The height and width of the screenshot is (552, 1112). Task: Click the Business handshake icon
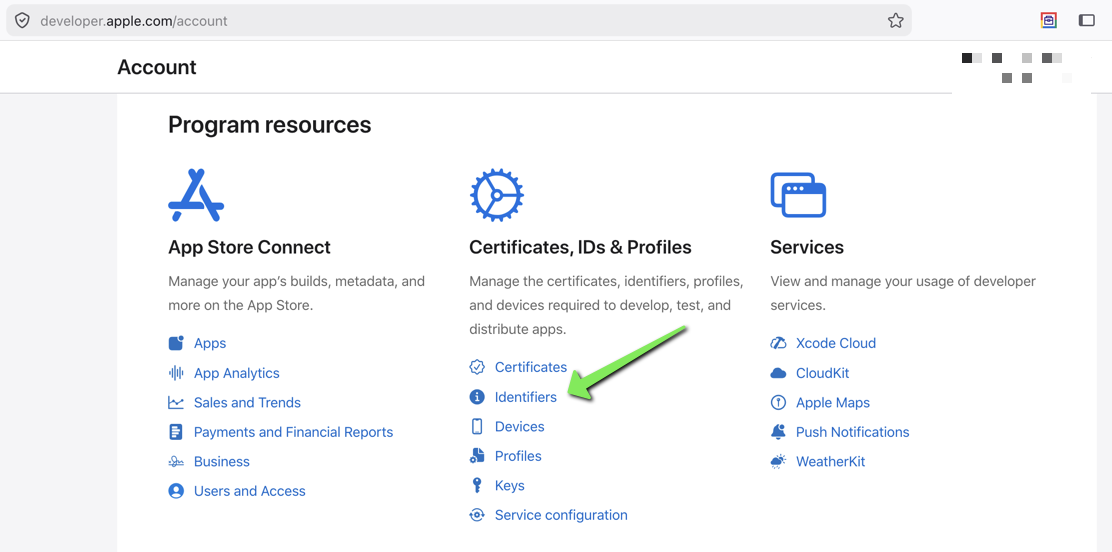coord(176,462)
